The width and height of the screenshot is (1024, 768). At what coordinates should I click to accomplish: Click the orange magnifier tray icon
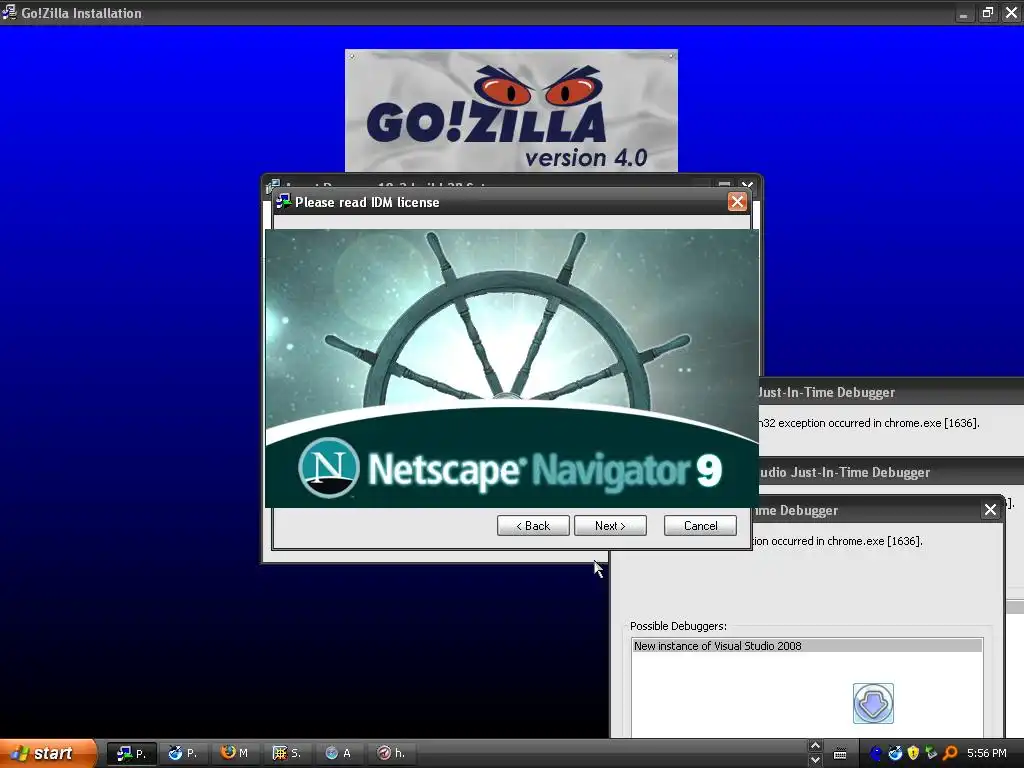[950, 754]
